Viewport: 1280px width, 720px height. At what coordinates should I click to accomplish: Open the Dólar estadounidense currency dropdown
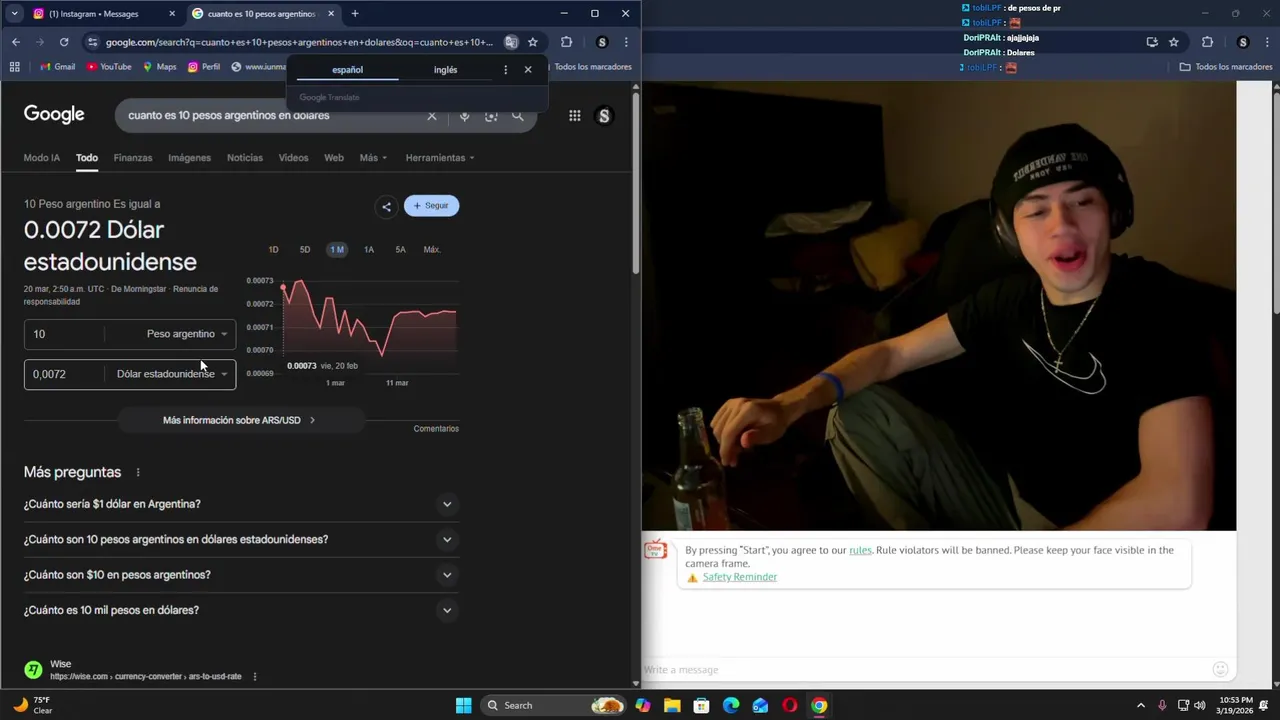[x=171, y=374]
